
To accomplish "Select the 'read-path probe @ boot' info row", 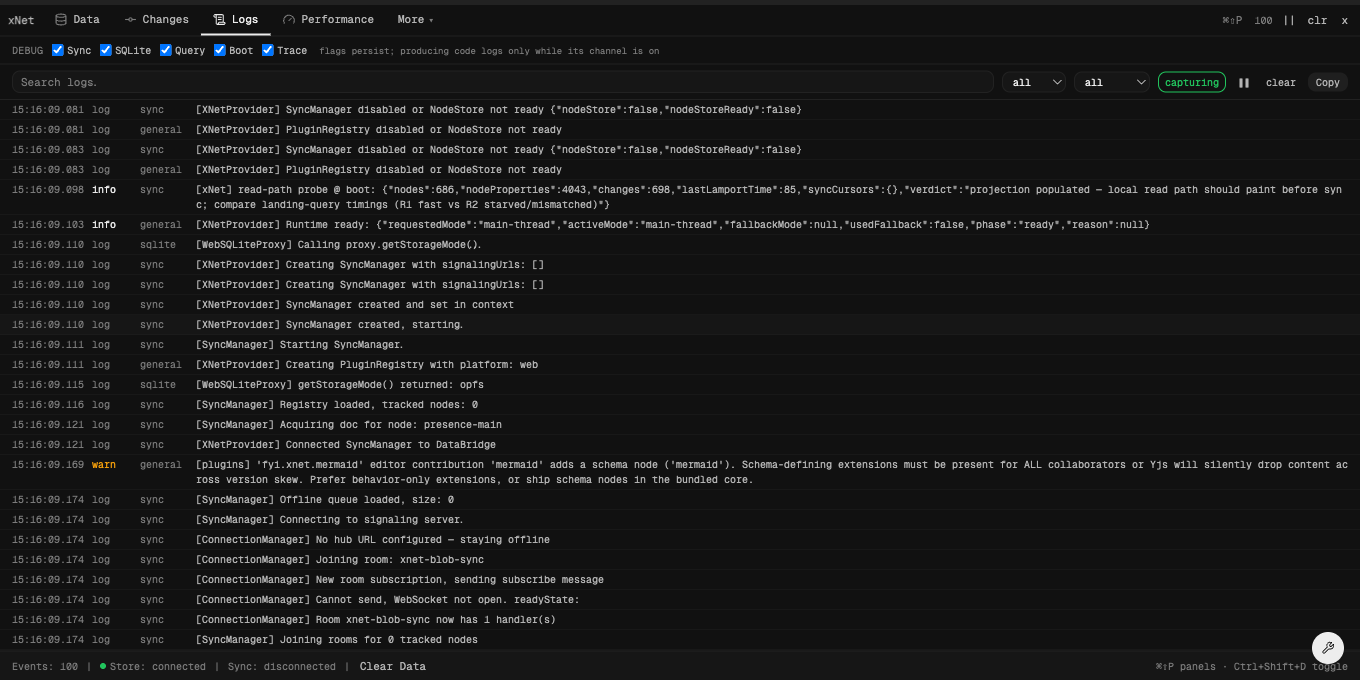I will click(x=680, y=197).
